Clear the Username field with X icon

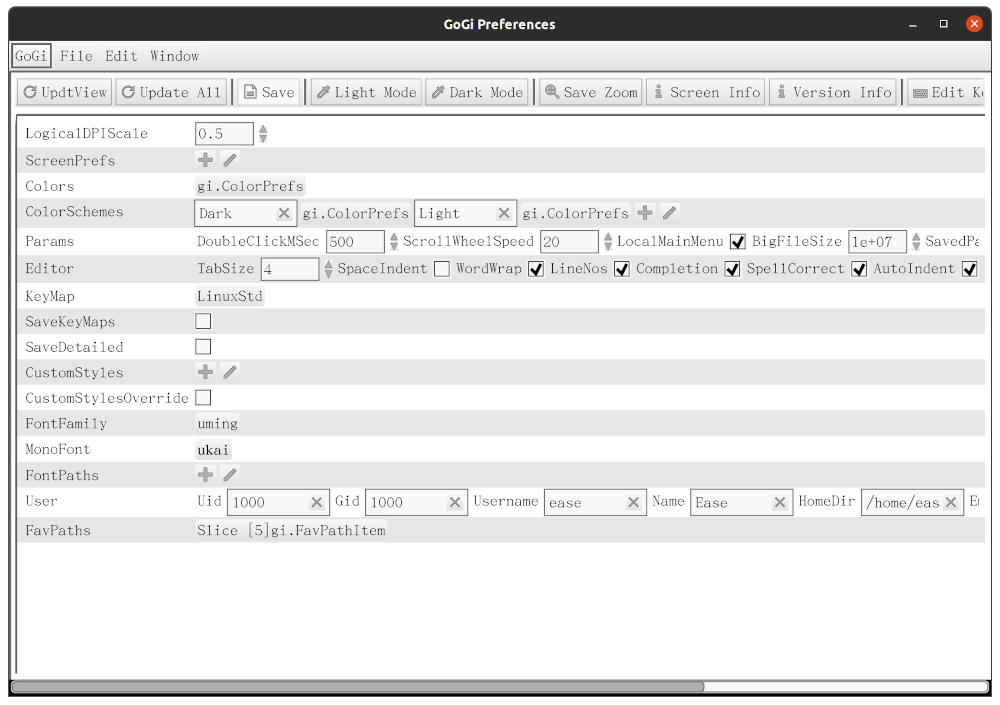pos(633,503)
